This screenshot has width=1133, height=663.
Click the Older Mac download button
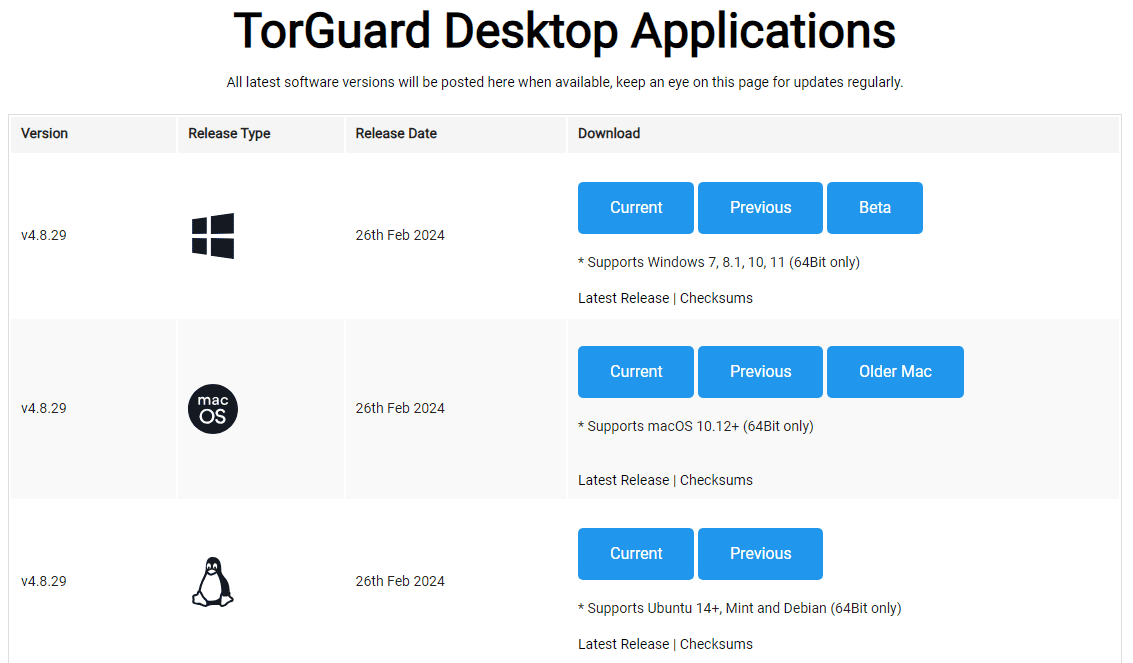pos(894,371)
